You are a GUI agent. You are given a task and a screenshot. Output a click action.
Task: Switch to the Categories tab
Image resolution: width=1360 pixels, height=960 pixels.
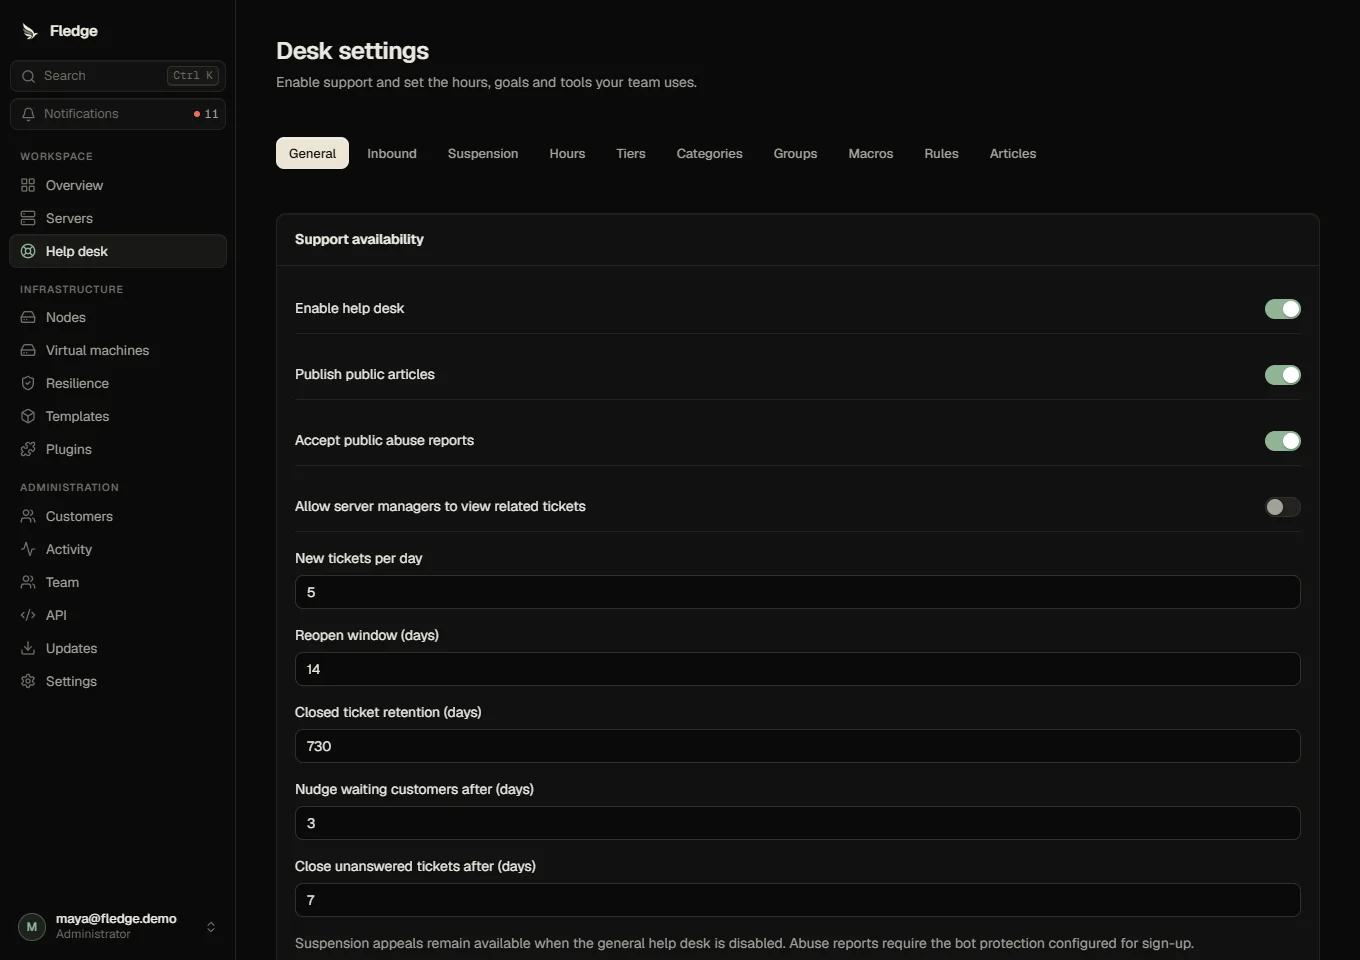[710, 153]
